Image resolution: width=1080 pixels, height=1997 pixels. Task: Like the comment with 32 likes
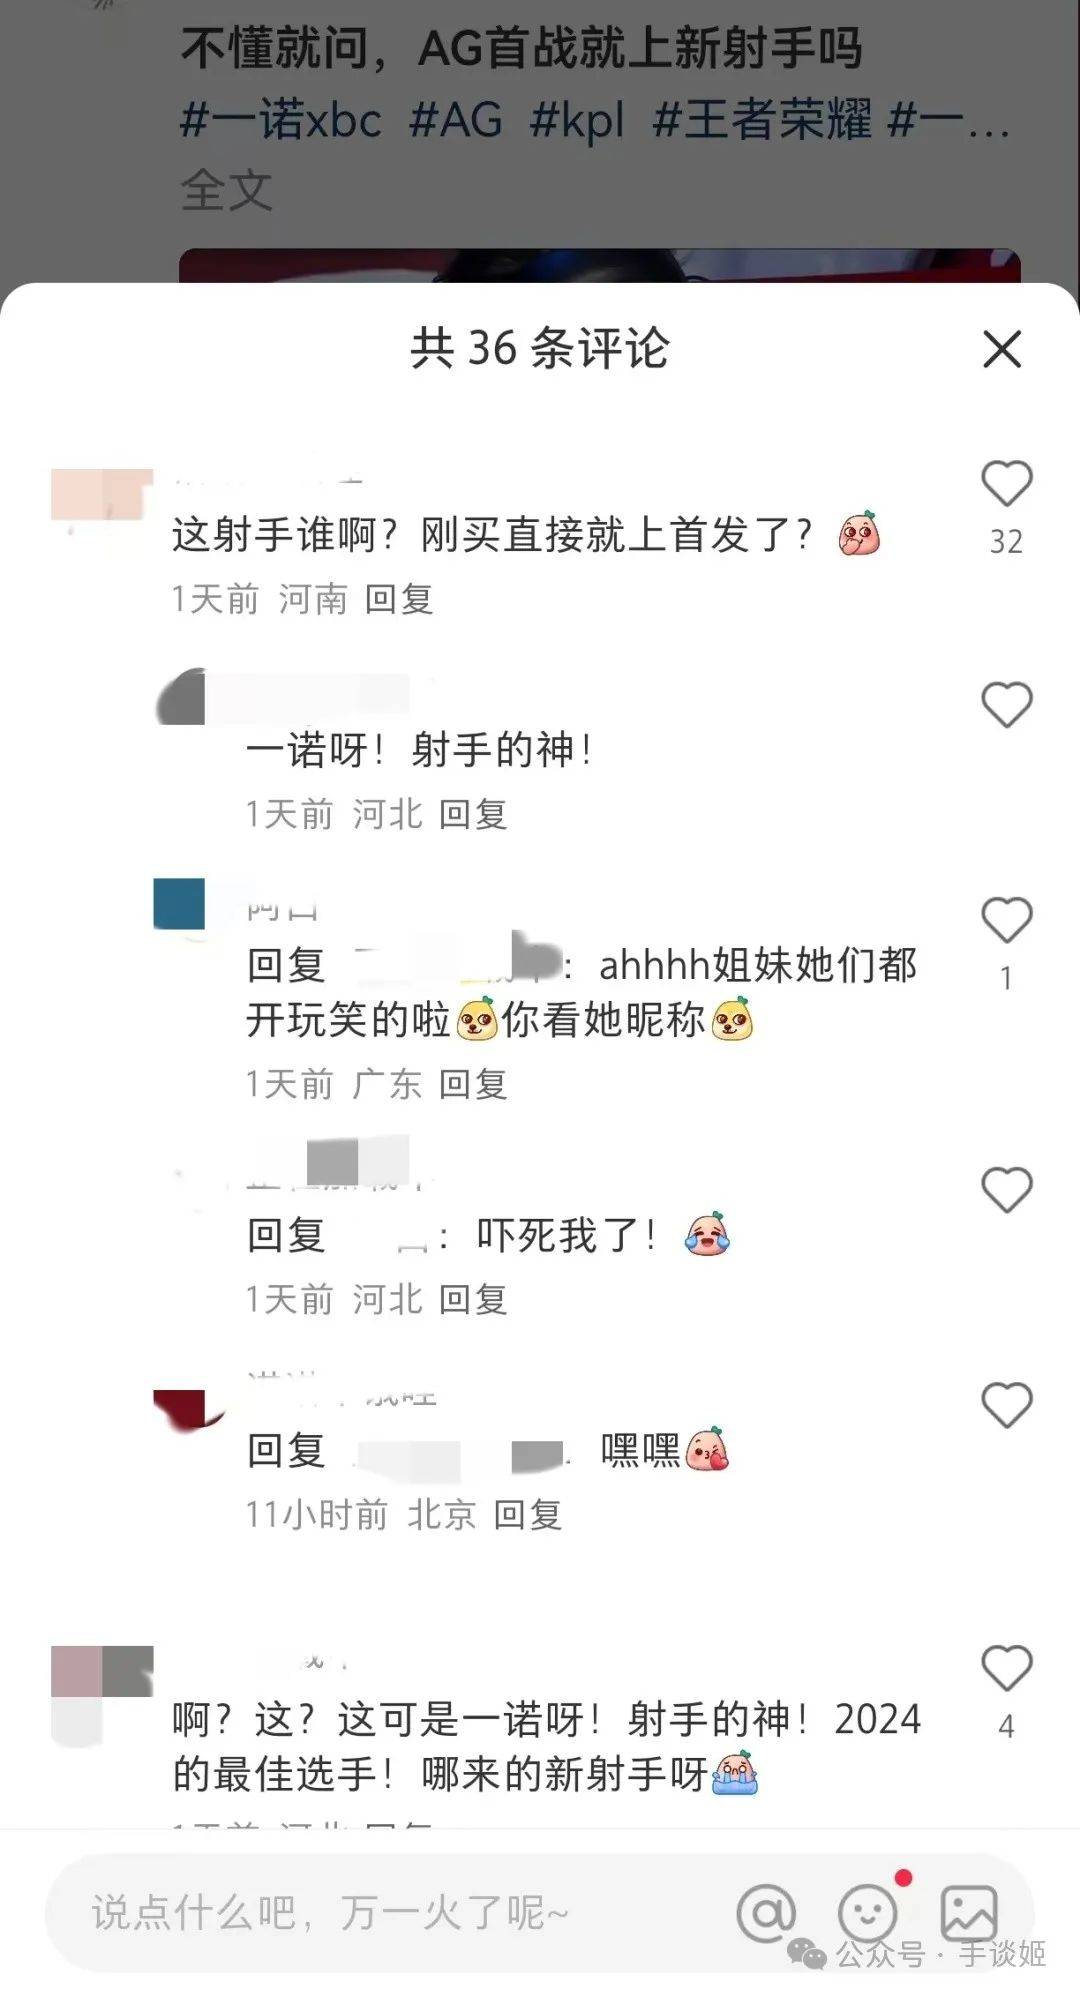click(1006, 483)
